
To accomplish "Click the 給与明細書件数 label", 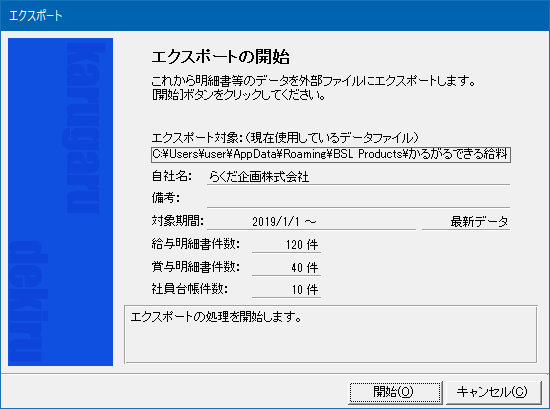I will 196,244.
